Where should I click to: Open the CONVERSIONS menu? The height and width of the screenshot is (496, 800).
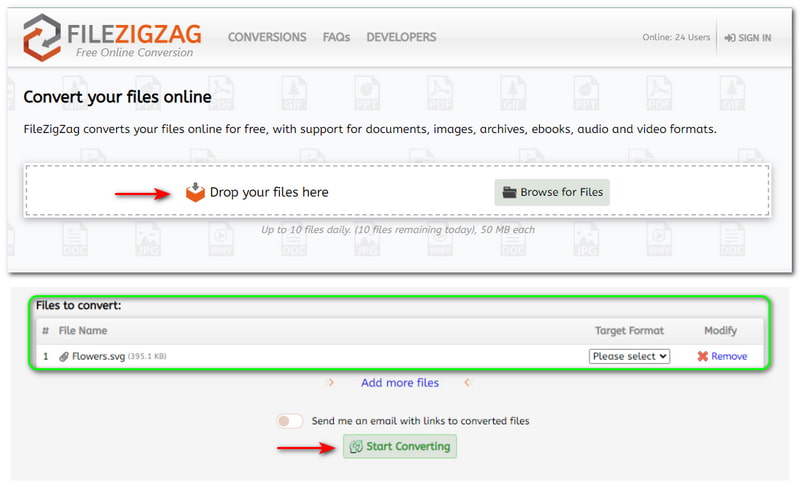pyautogui.click(x=267, y=37)
